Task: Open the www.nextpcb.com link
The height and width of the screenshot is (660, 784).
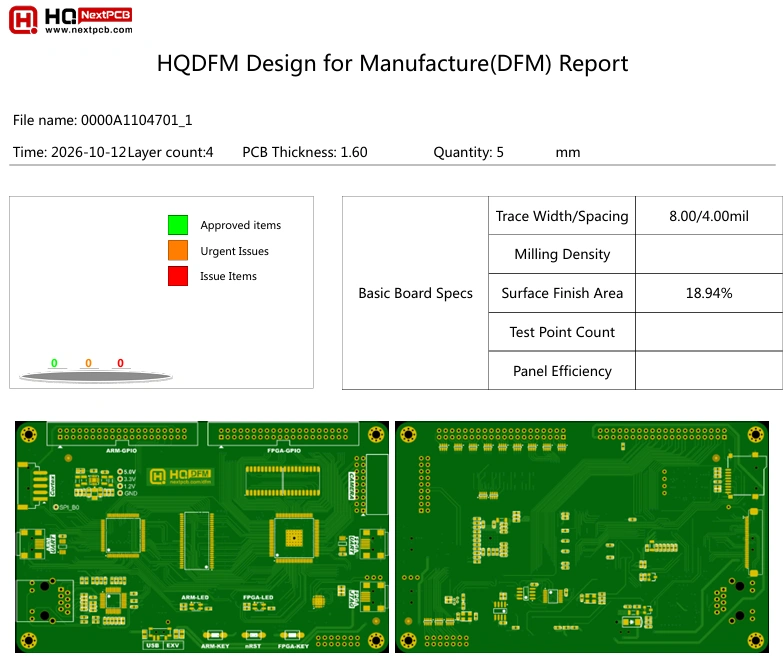Action: coord(89,30)
